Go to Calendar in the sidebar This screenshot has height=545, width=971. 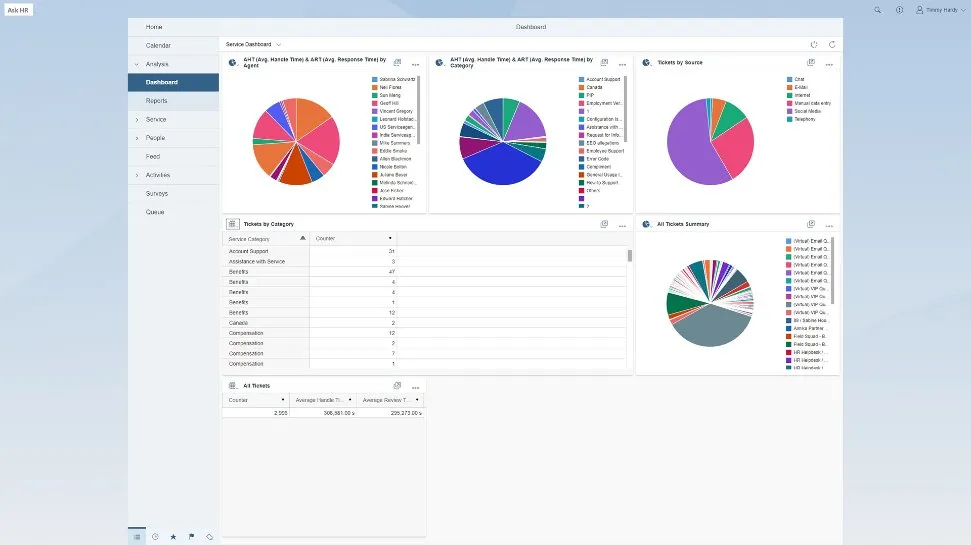[158, 46]
